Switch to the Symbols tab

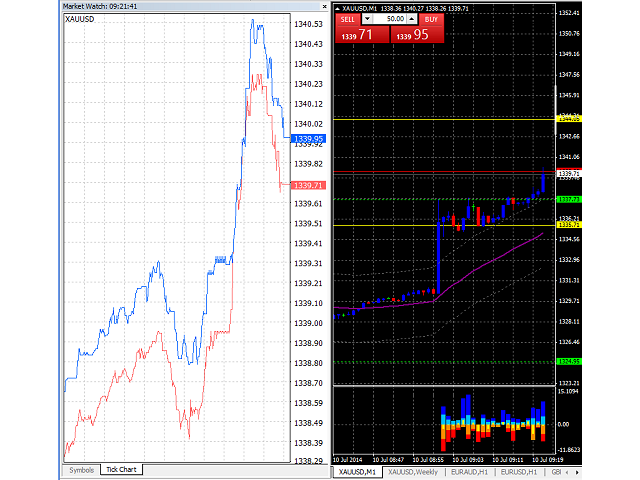click(x=80, y=468)
